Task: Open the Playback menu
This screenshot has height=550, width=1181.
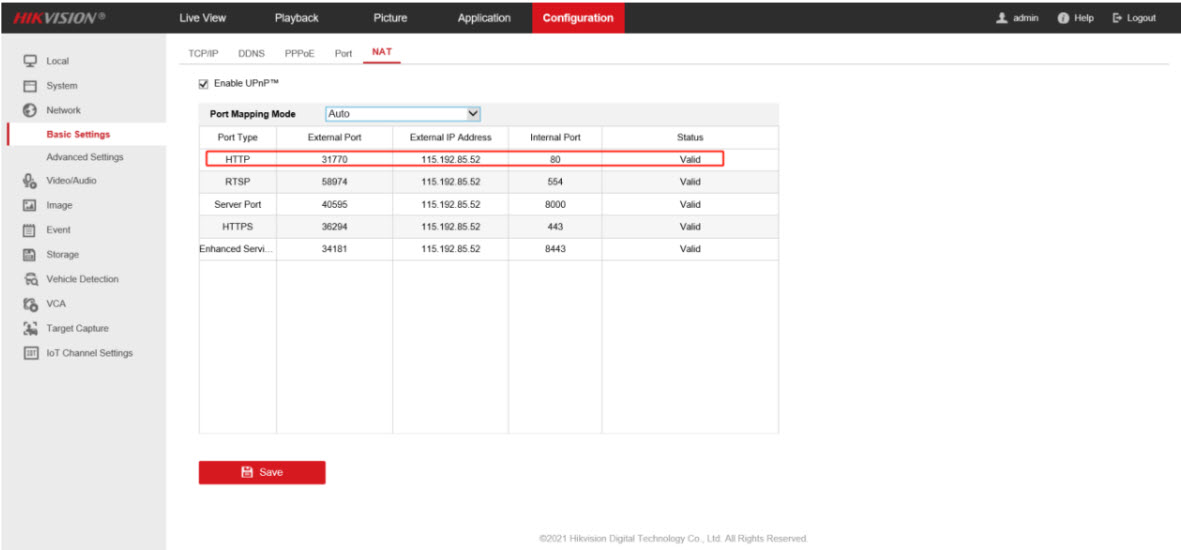Action: 296,18
